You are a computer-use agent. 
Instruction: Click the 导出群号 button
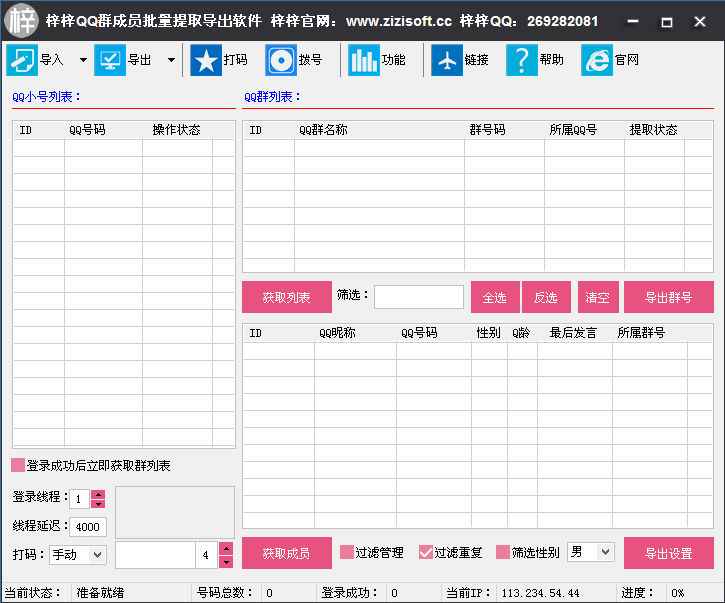point(669,297)
